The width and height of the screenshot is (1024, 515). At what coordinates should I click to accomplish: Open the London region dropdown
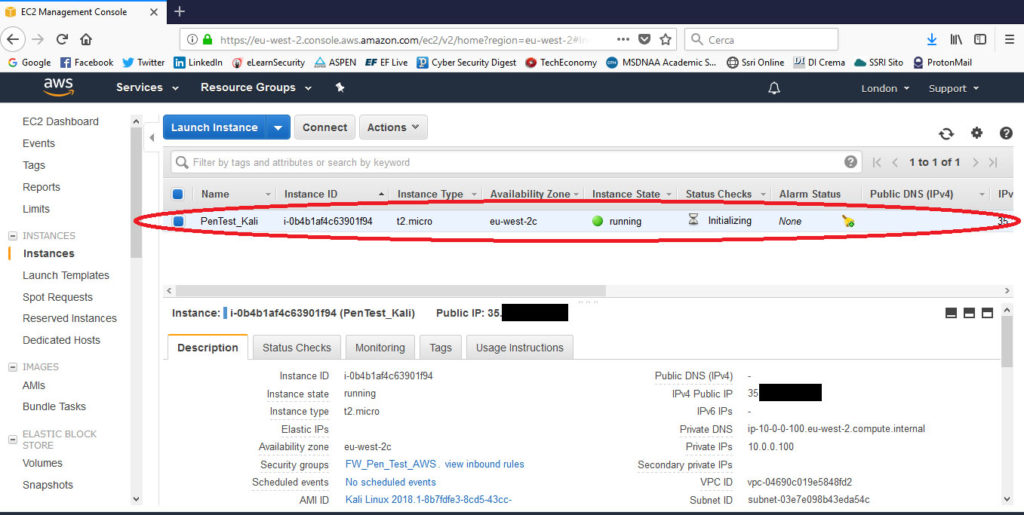pyautogui.click(x=885, y=88)
